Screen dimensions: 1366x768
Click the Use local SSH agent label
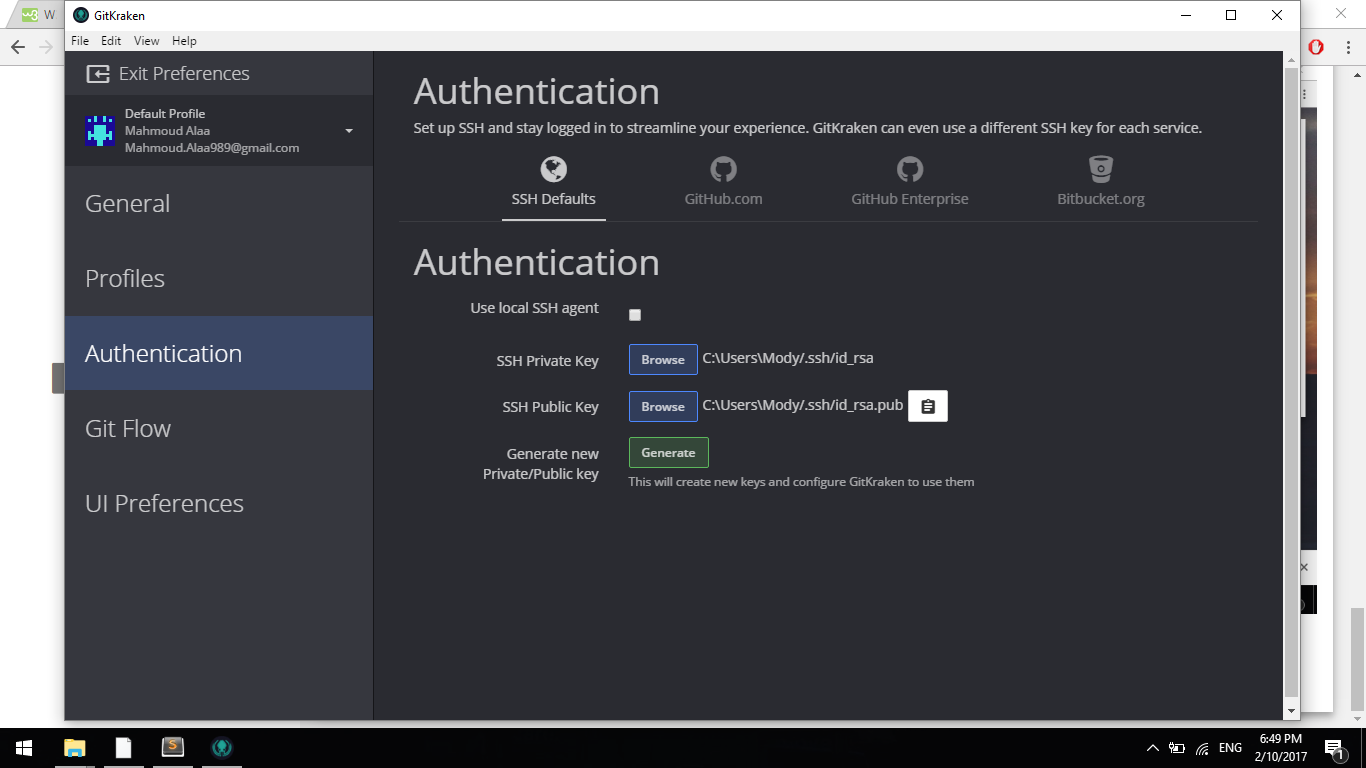pos(534,308)
